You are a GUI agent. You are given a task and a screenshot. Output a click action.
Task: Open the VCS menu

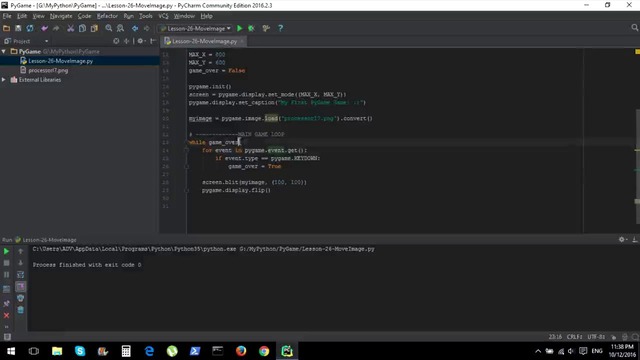163,16
